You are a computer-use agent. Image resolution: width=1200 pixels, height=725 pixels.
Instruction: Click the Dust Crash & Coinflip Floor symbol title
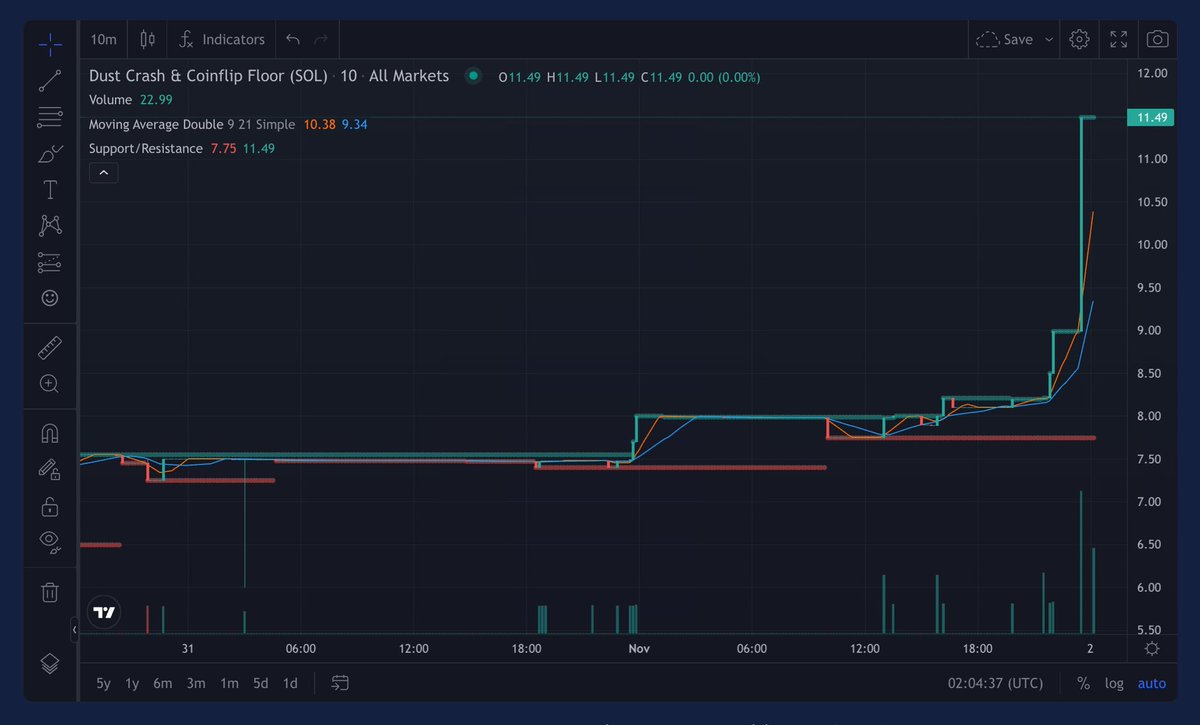click(x=208, y=76)
